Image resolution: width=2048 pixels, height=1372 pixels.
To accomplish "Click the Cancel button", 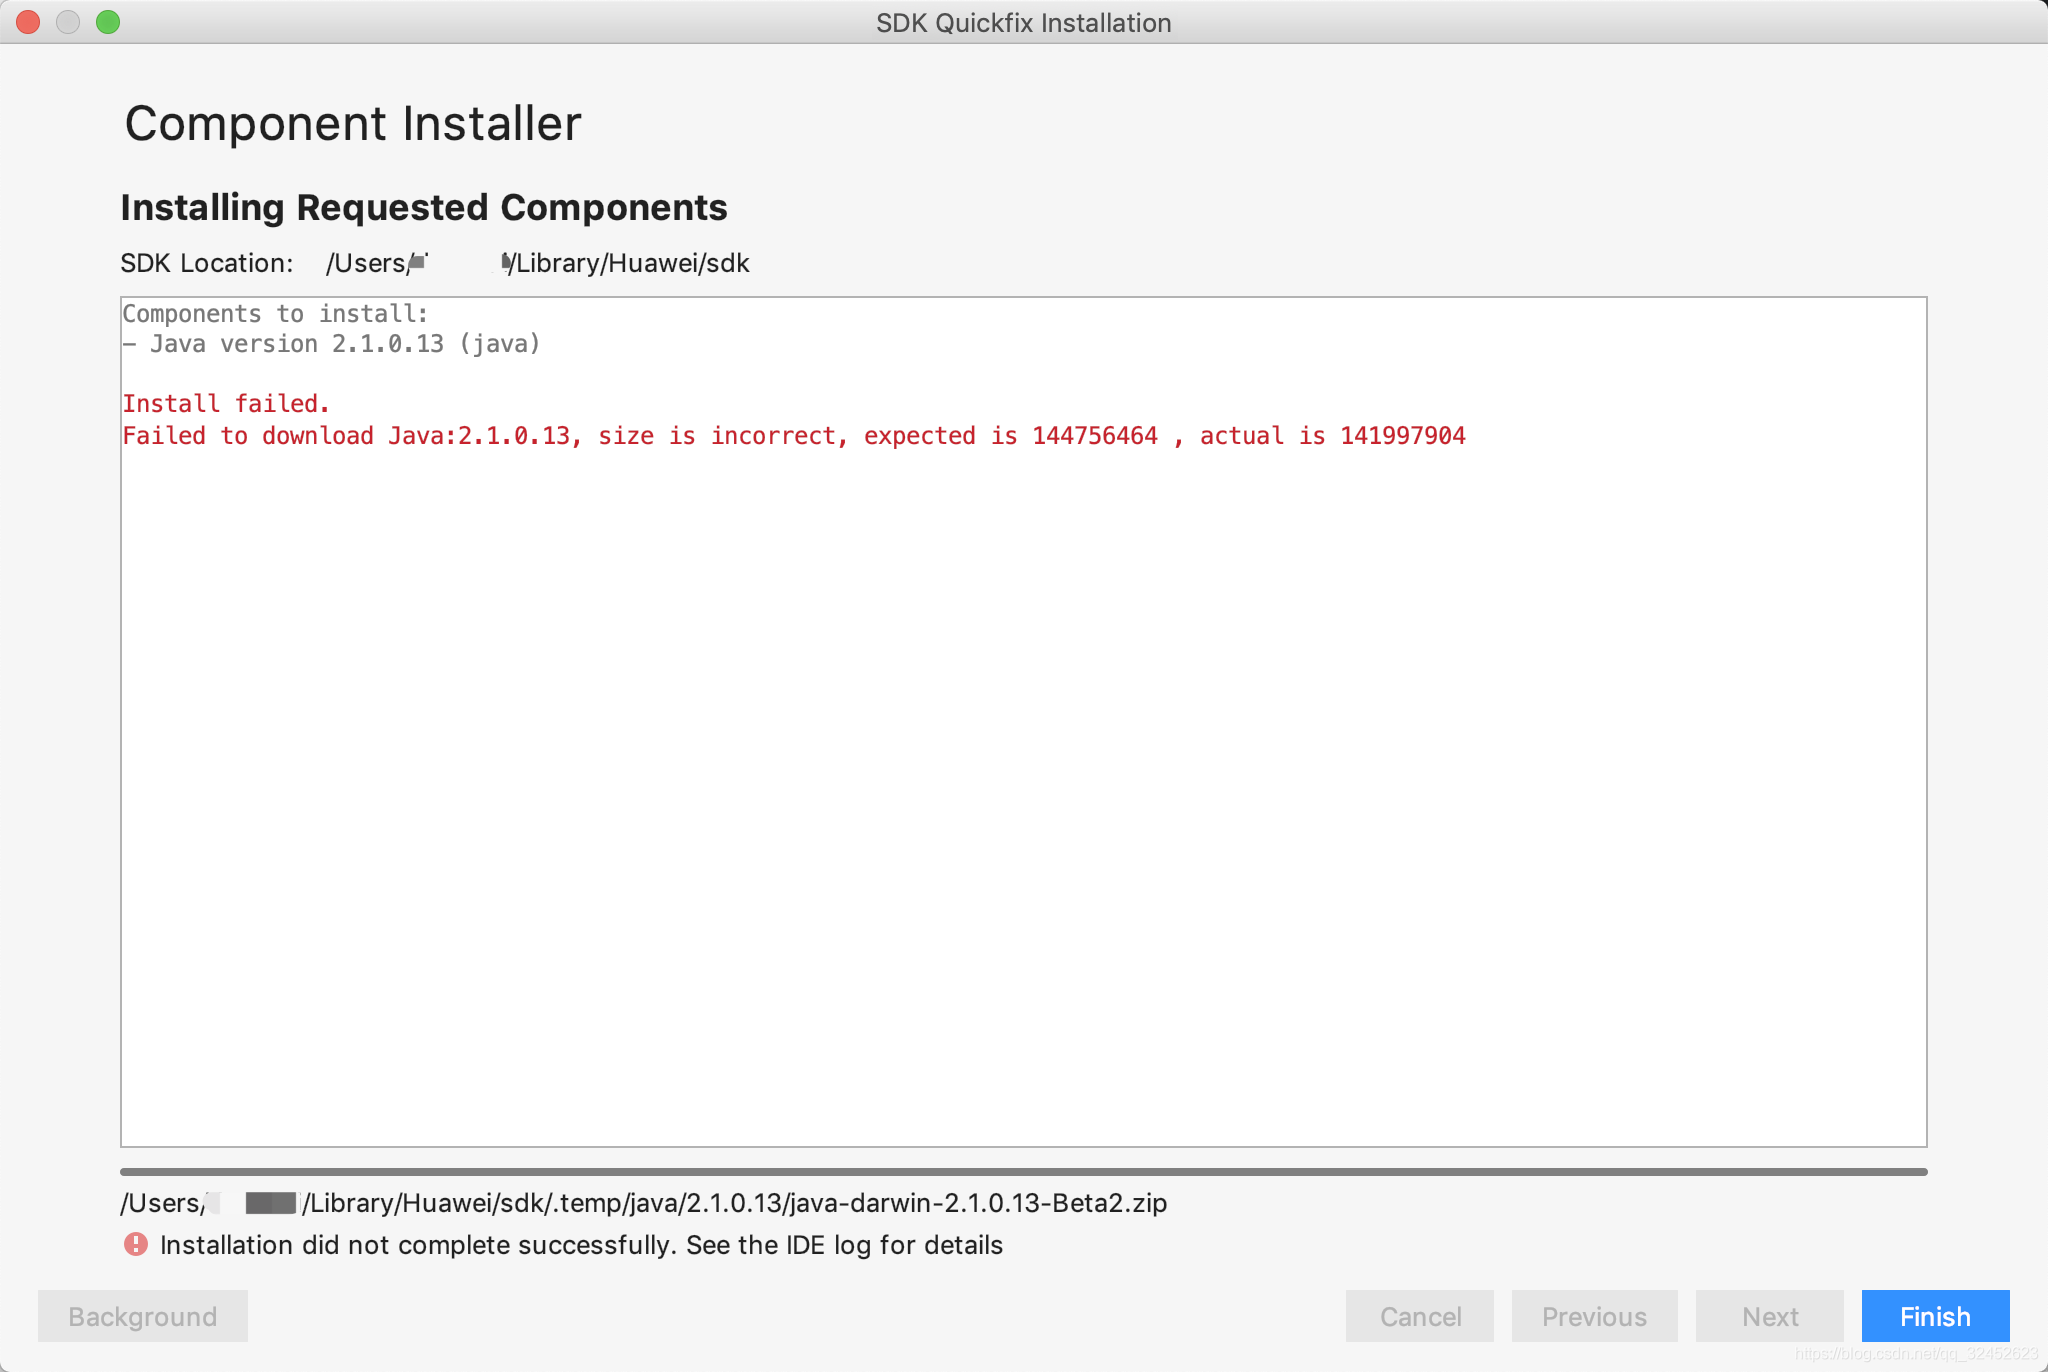I will (x=1419, y=1316).
